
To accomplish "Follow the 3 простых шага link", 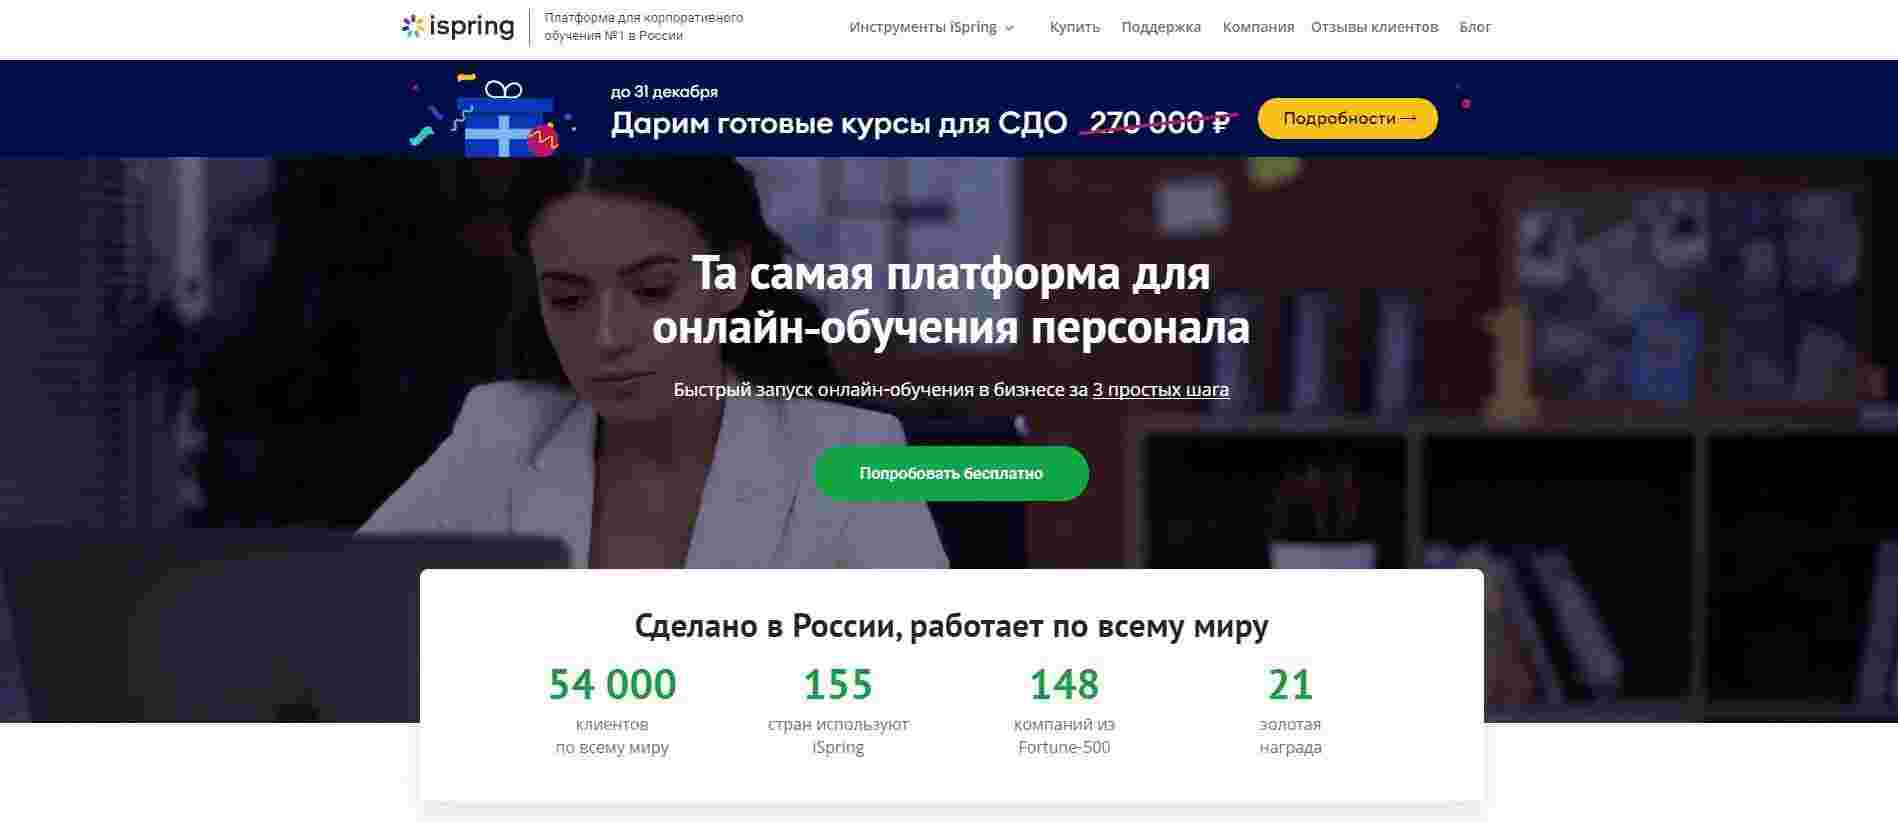I will coord(1160,390).
